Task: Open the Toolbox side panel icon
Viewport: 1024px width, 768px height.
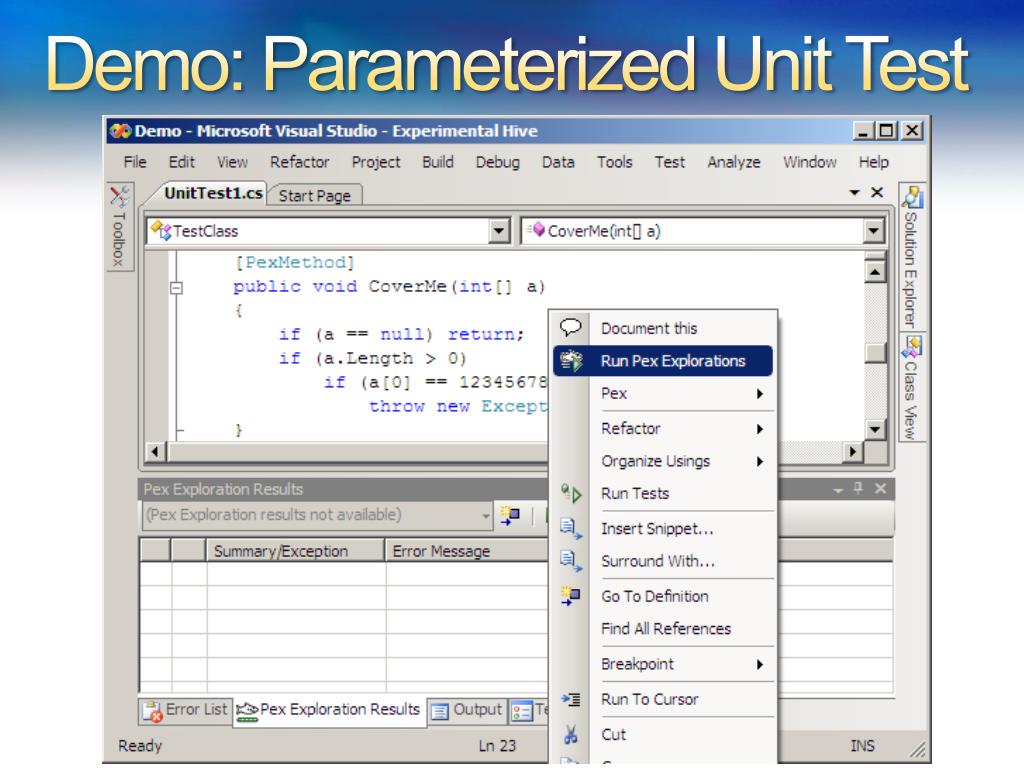Action: [120, 196]
